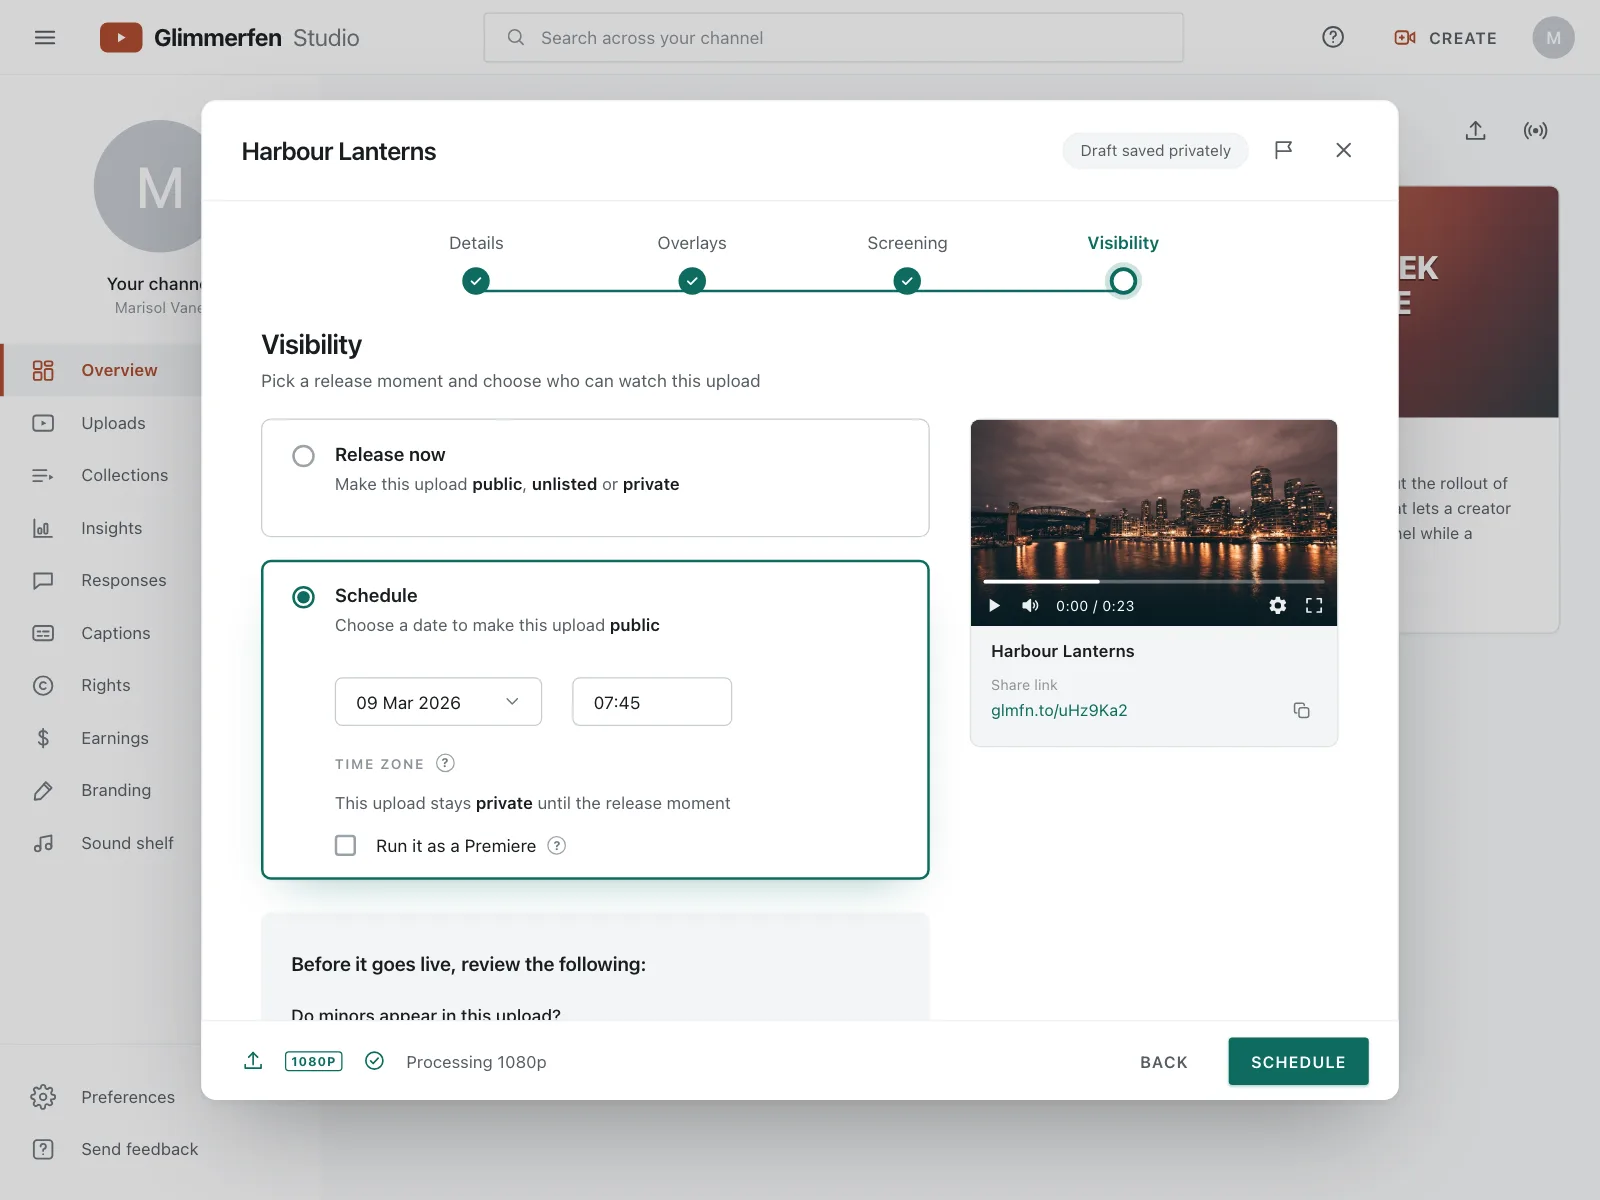
Task: Select the Release now radio button
Action: (x=303, y=456)
